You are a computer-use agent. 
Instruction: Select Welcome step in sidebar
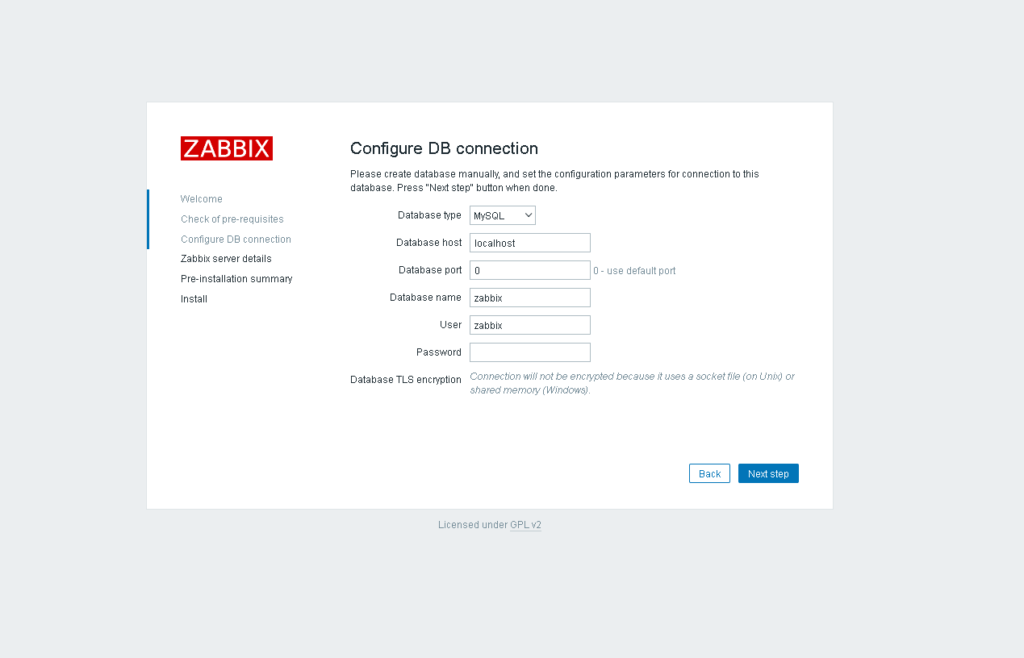pyautogui.click(x=201, y=199)
